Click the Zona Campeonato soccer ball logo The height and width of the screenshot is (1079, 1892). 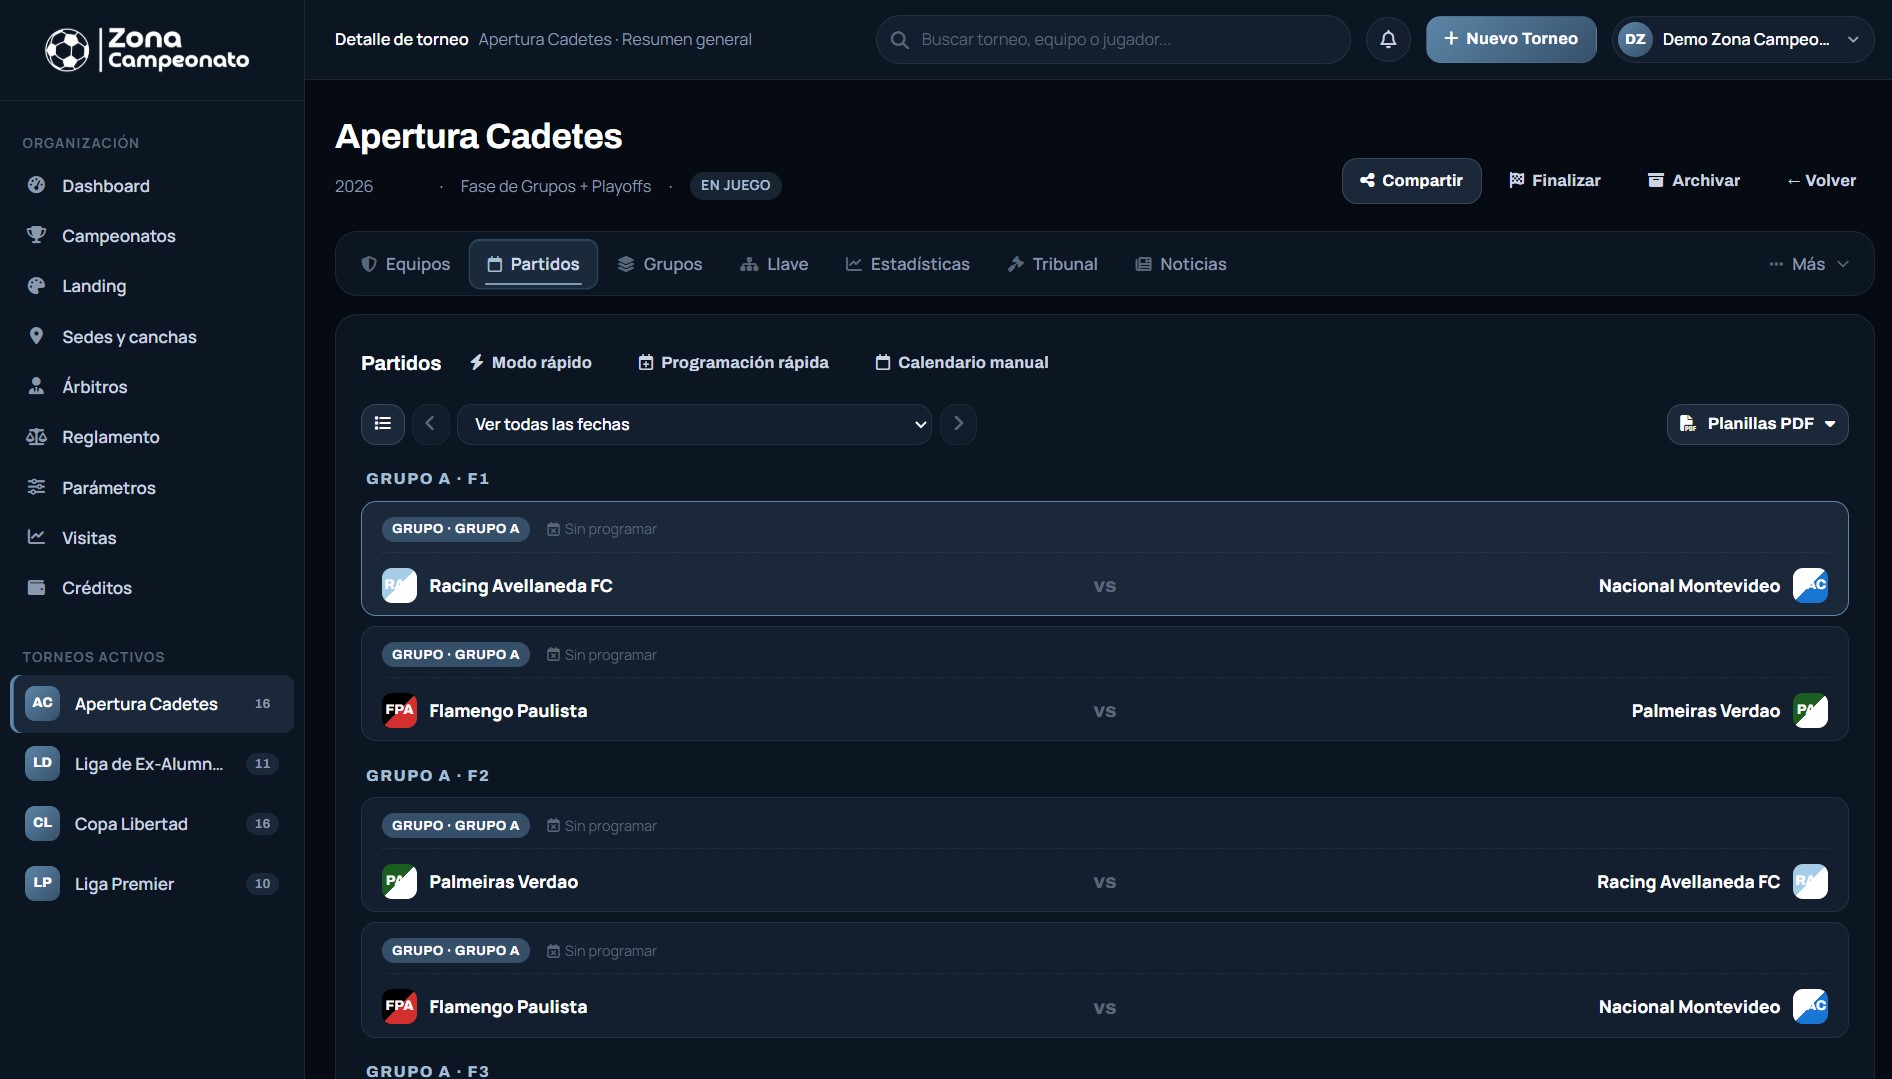point(67,49)
